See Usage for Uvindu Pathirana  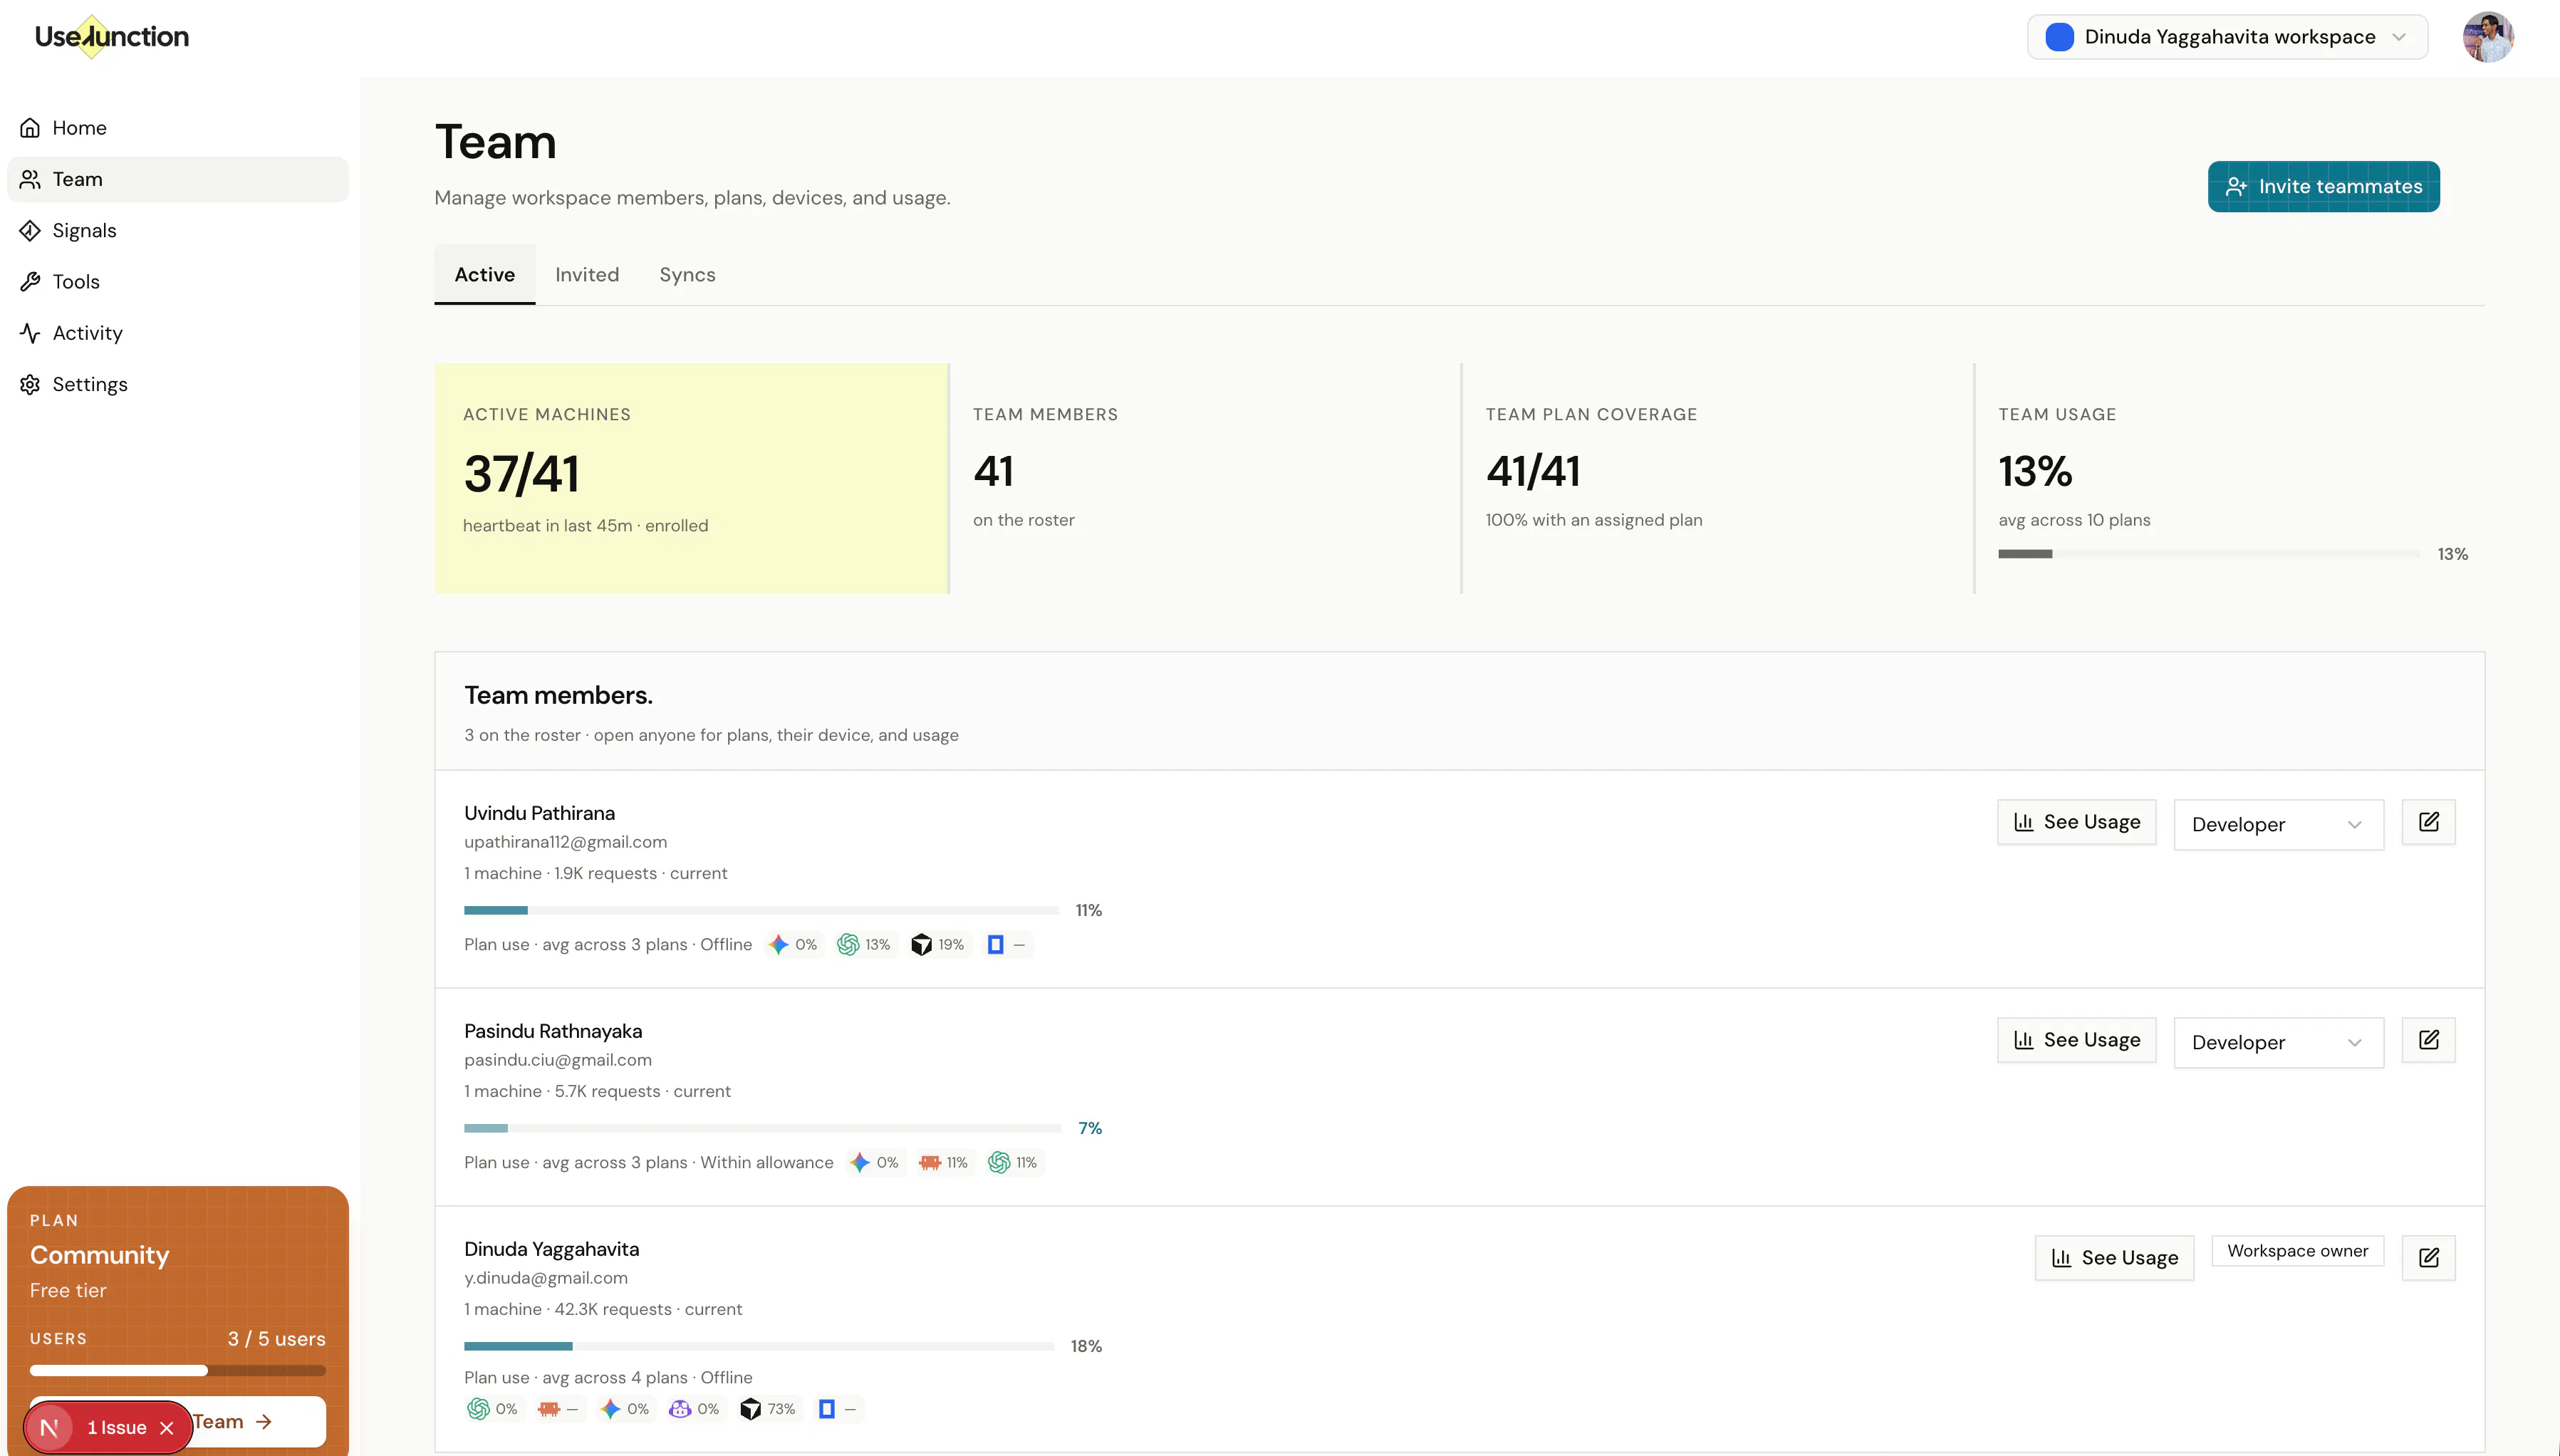point(2076,822)
